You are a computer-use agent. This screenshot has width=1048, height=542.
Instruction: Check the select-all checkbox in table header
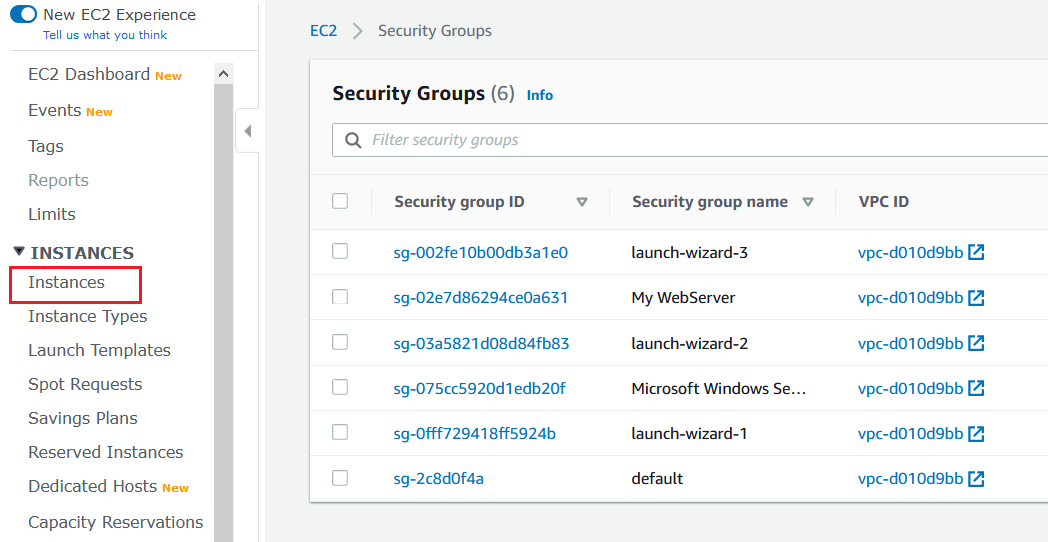click(x=340, y=201)
